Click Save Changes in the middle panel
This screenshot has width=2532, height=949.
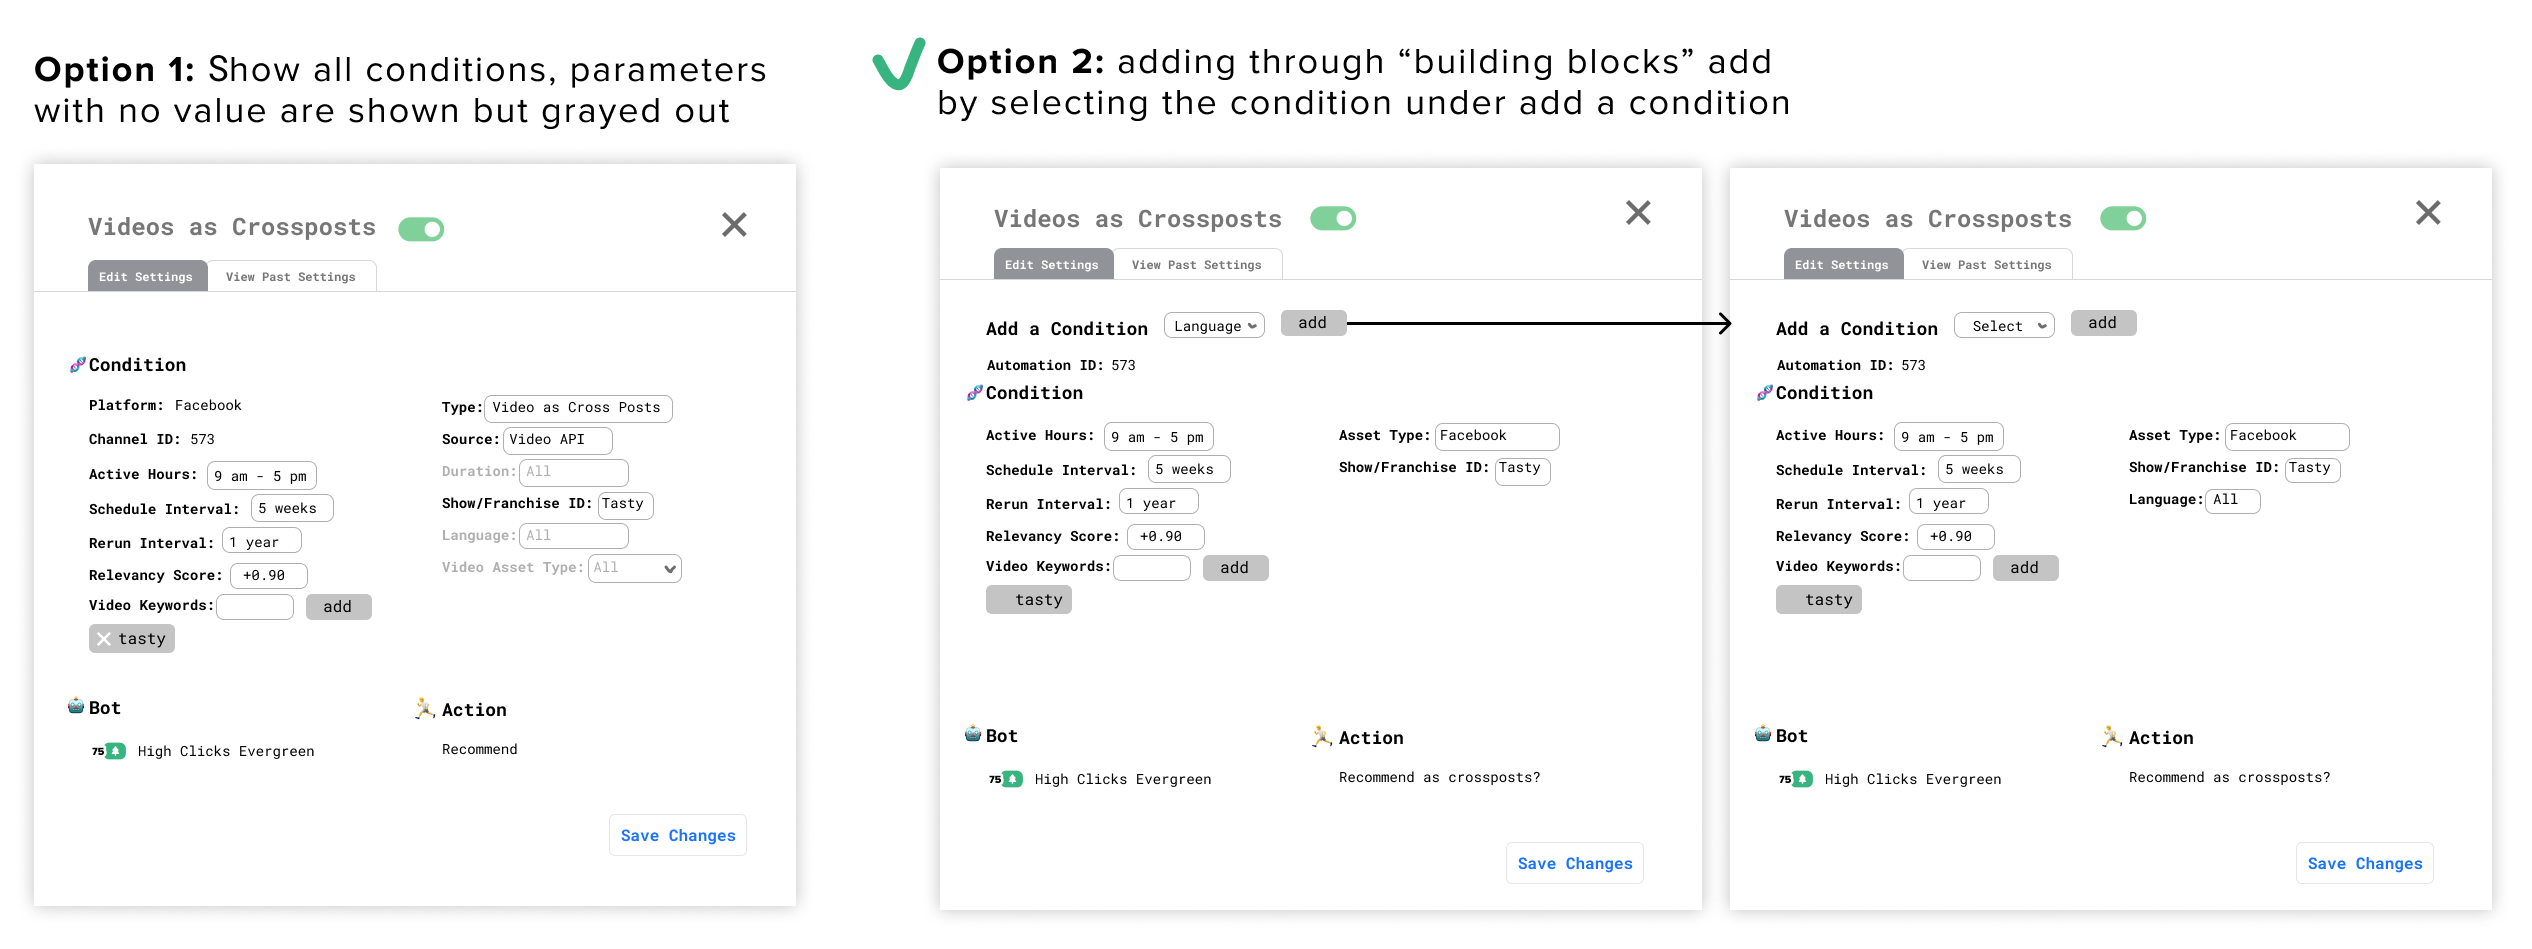[x=1575, y=864]
